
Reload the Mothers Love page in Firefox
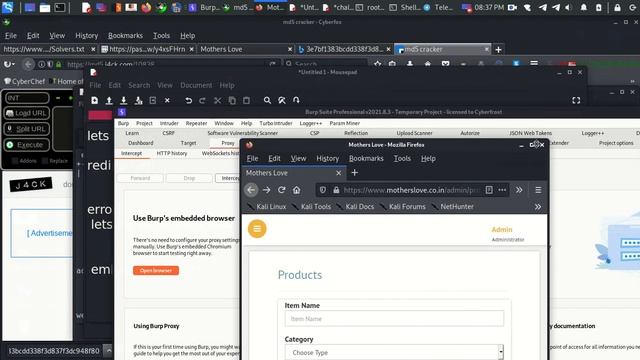coord(282,190)
